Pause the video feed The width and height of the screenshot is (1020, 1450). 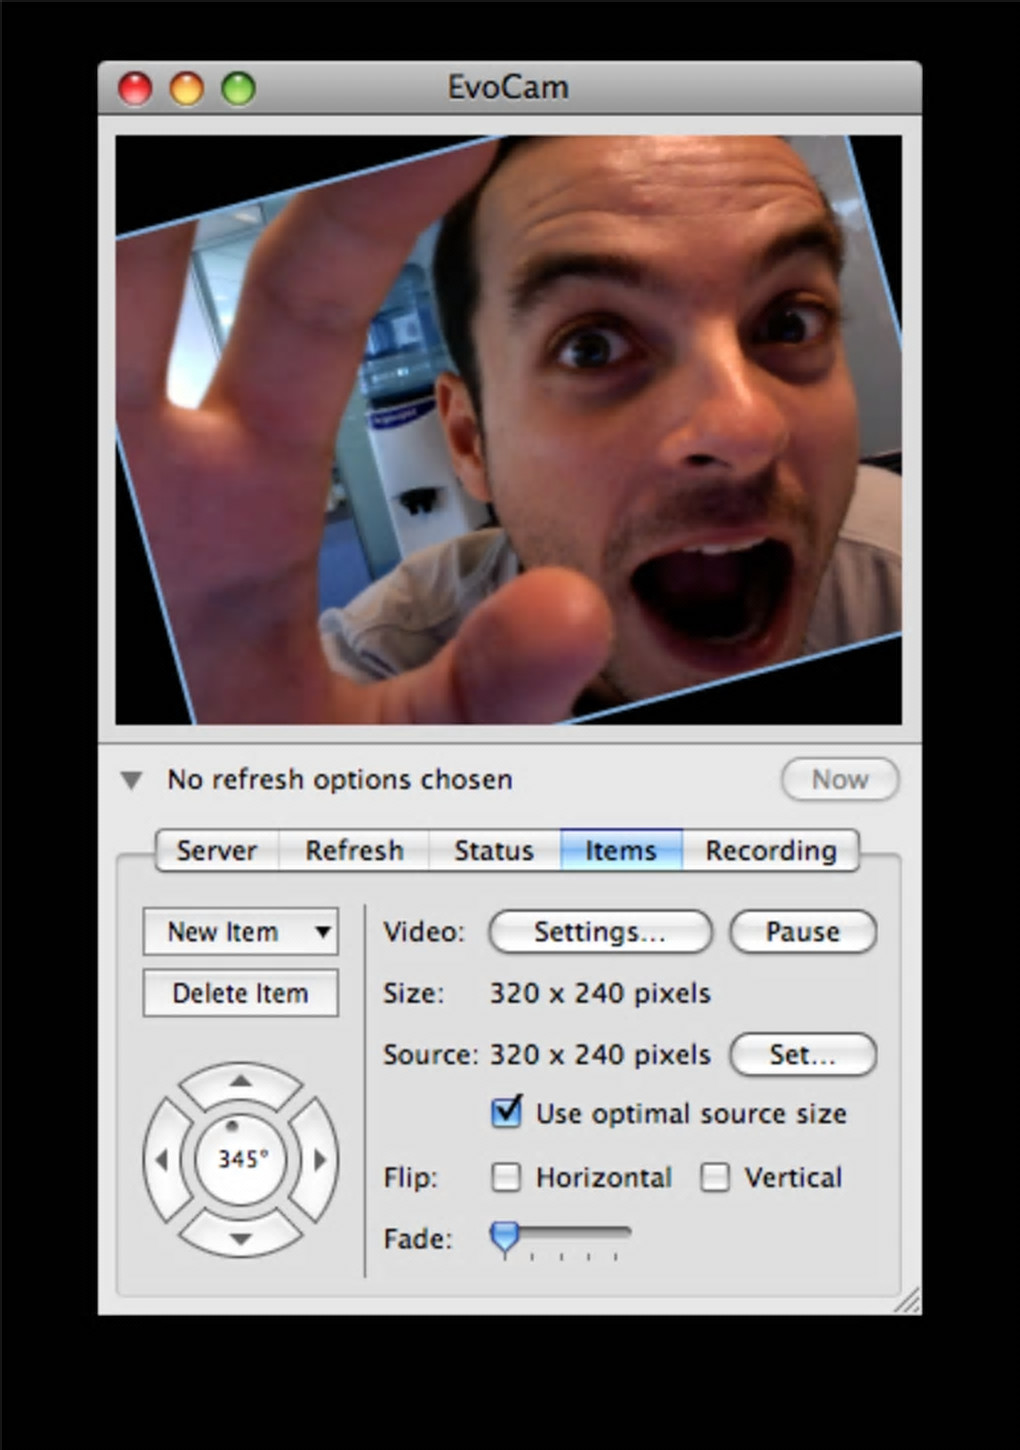(803, 932)
